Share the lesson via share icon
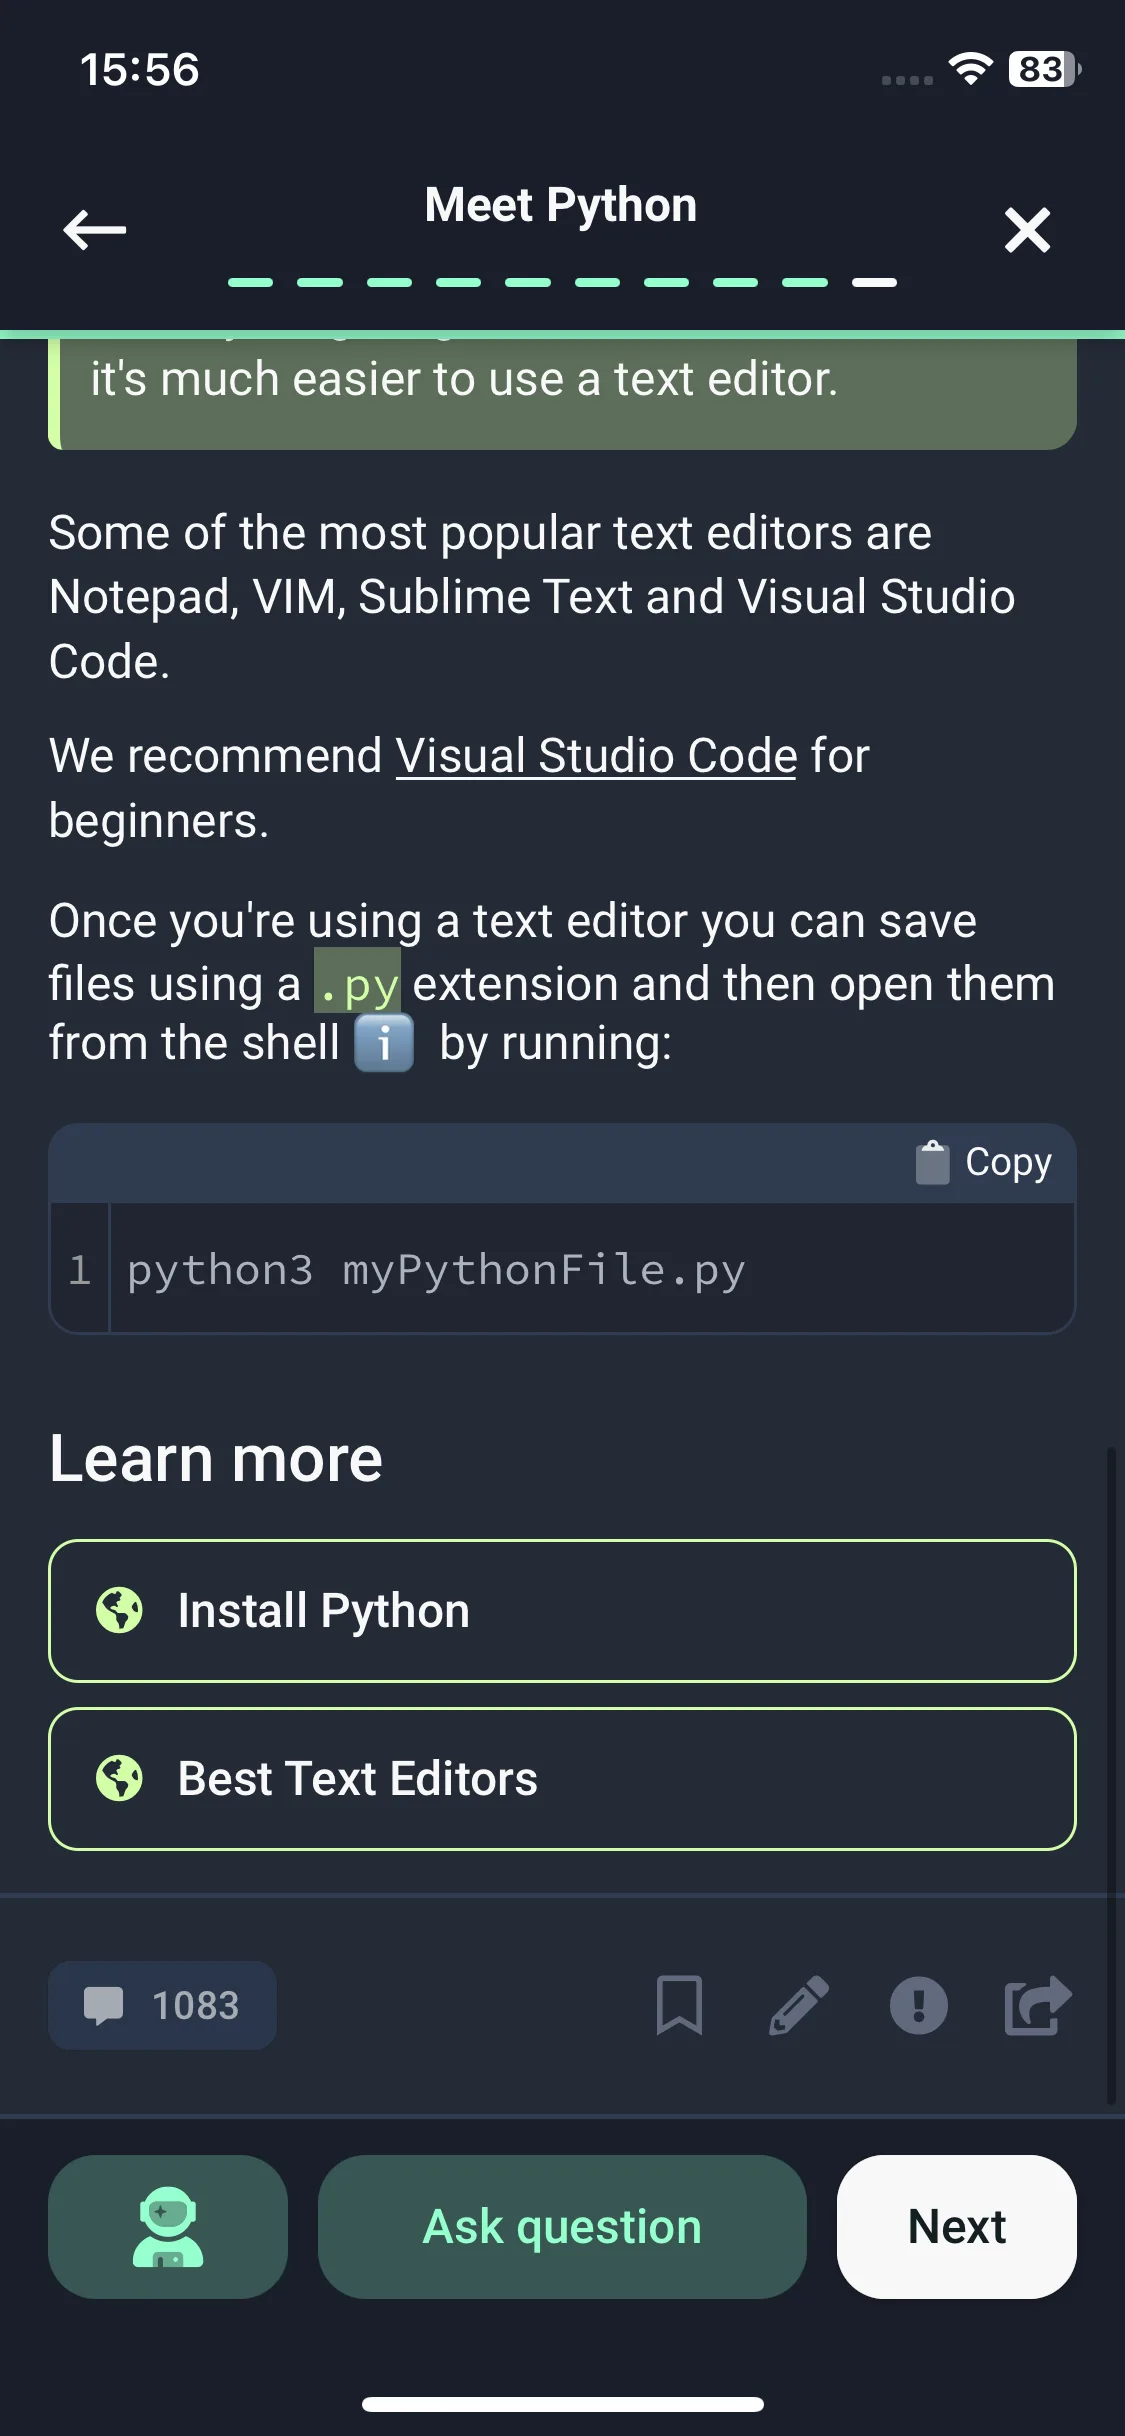The height and width of the screenshot is (2436, 1125). [x=1038, y=2005]
